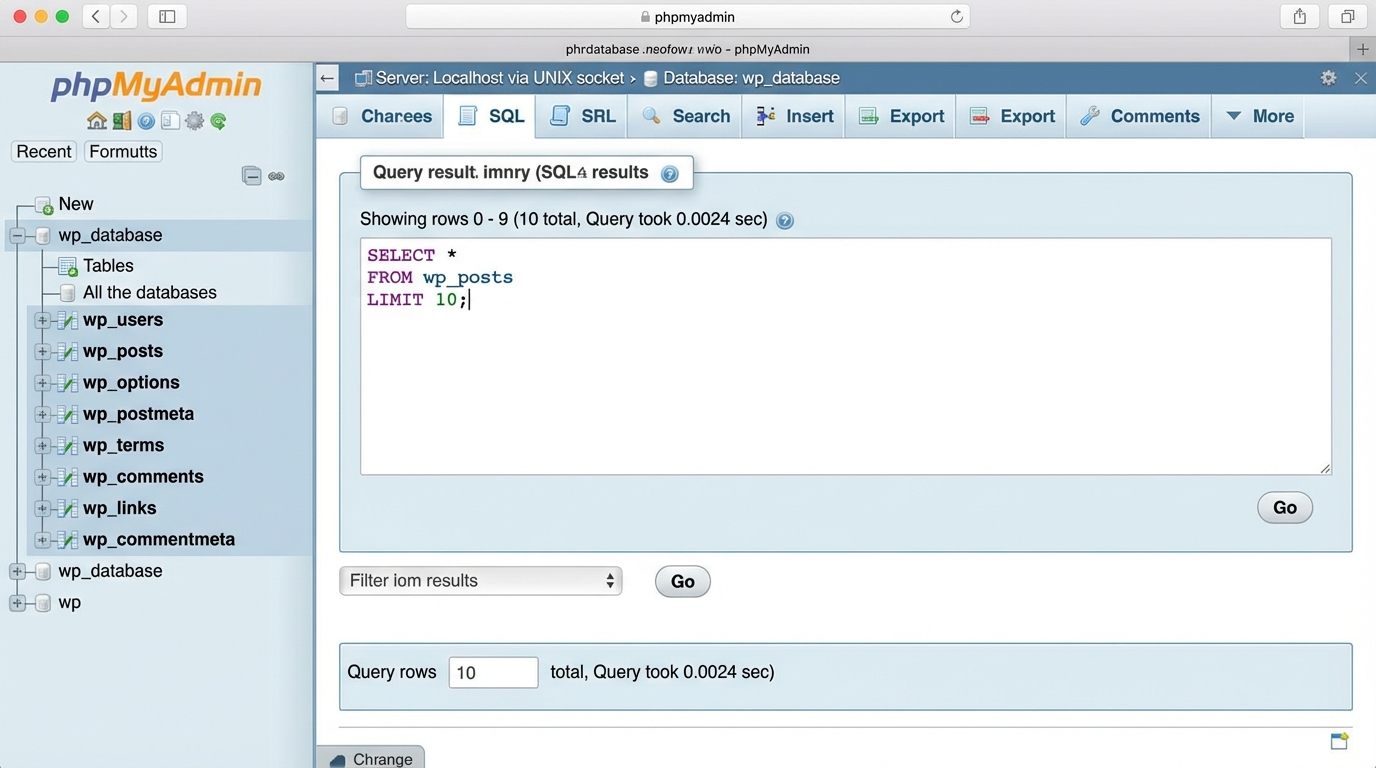This screenshot has height=768, width=1376.
Task: Collapse the wp_database tree node
Action: [18, 235]
